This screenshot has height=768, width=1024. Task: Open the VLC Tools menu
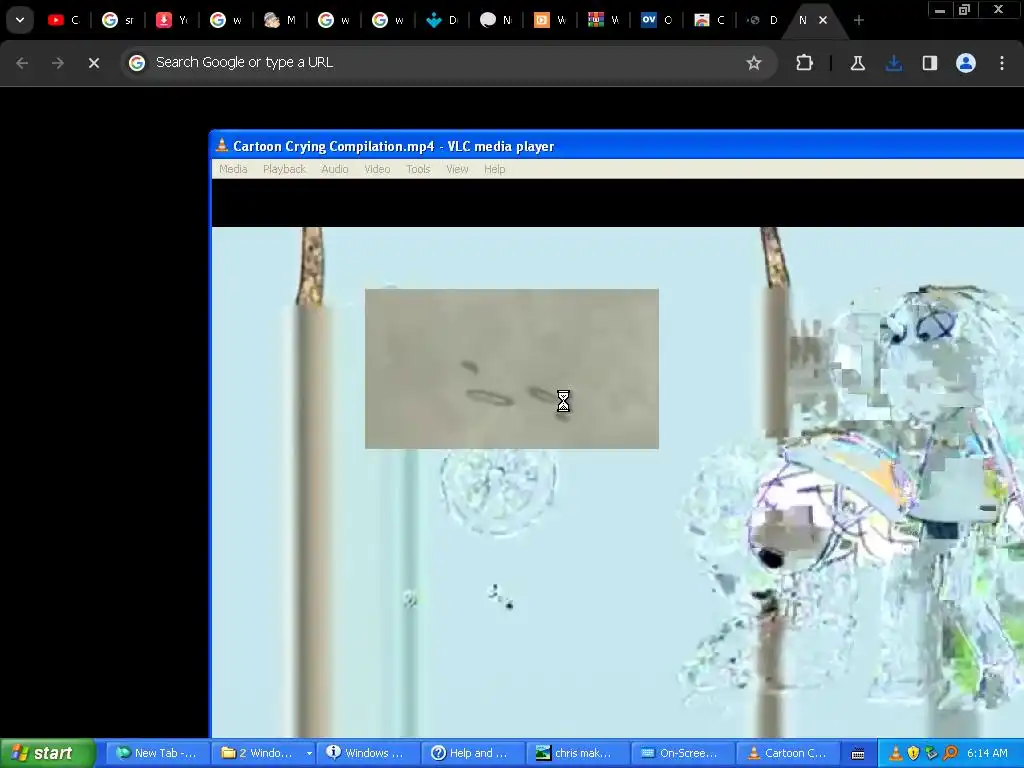[x=418, y=169]
